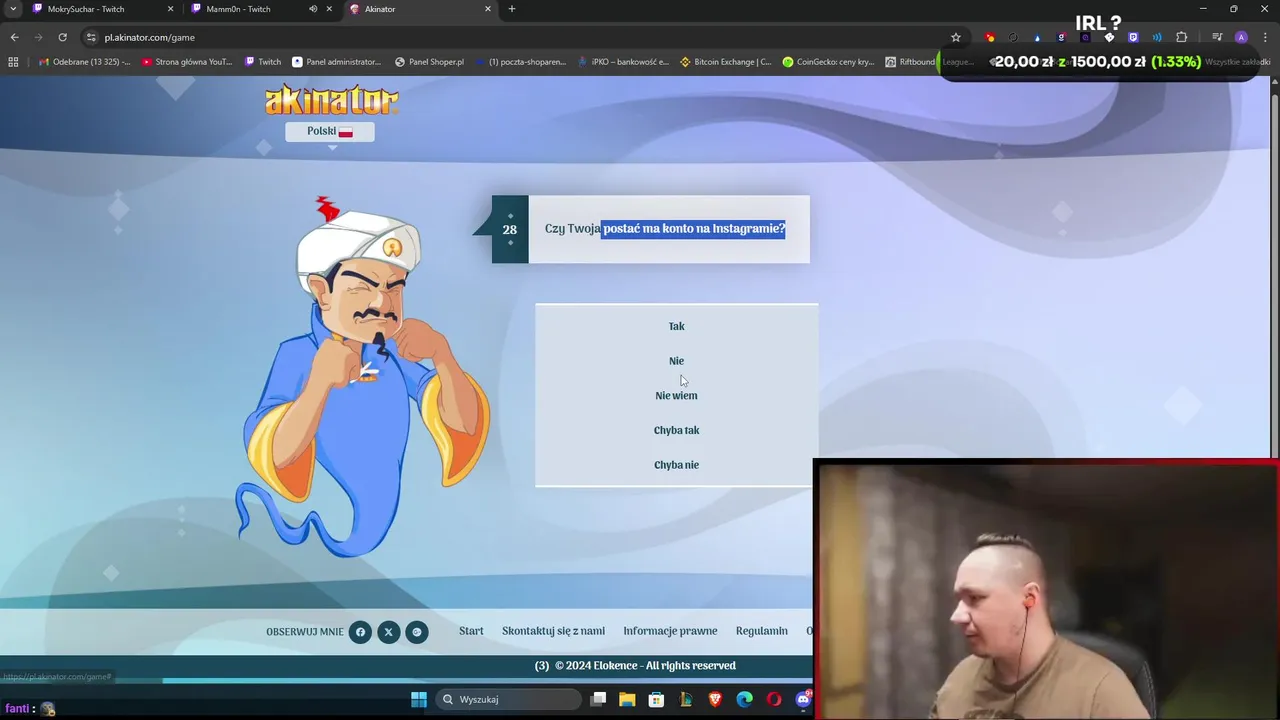Click the third follow-me social icon
The image size is (1280, 720).
(x=417, y=631)
